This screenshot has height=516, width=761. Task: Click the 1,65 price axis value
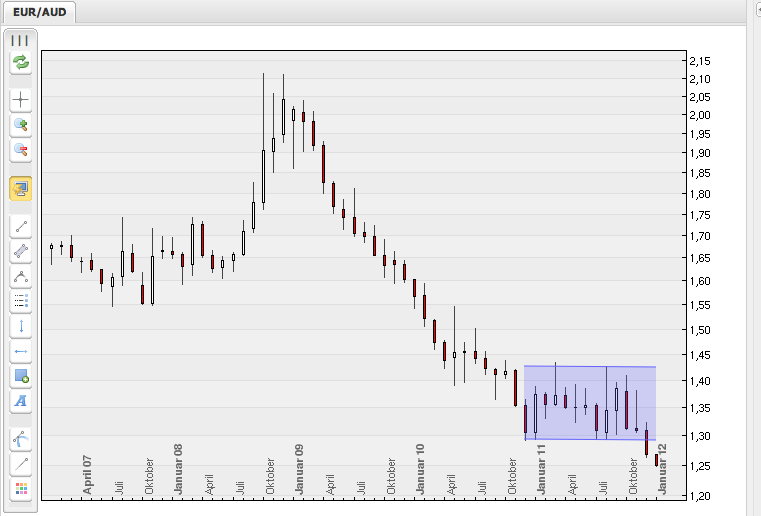click(x=700, y=258)
